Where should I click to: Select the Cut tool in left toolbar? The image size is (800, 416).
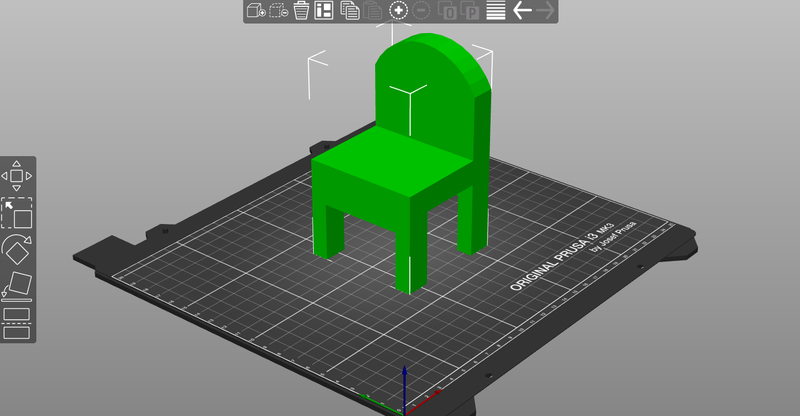(x=17, y=324)
